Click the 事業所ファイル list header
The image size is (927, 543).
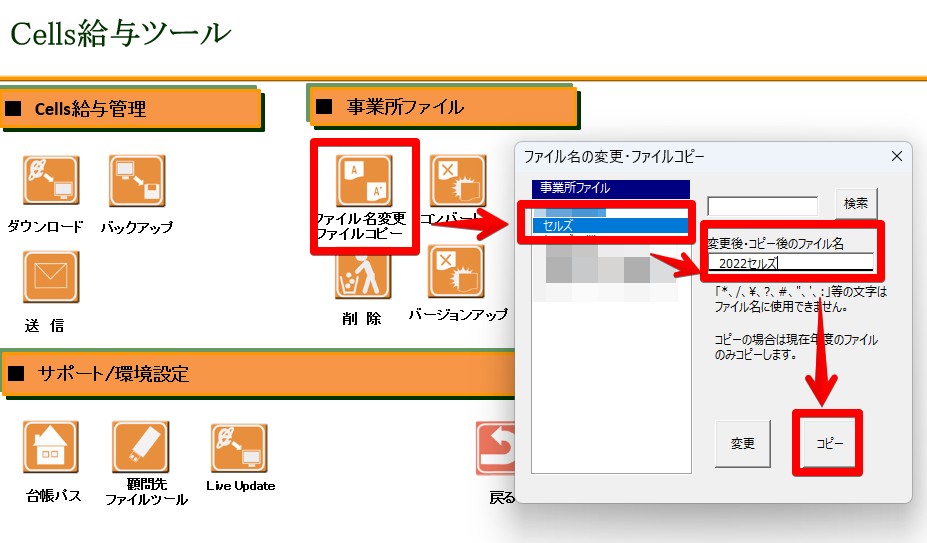click(x=610, y=188)
